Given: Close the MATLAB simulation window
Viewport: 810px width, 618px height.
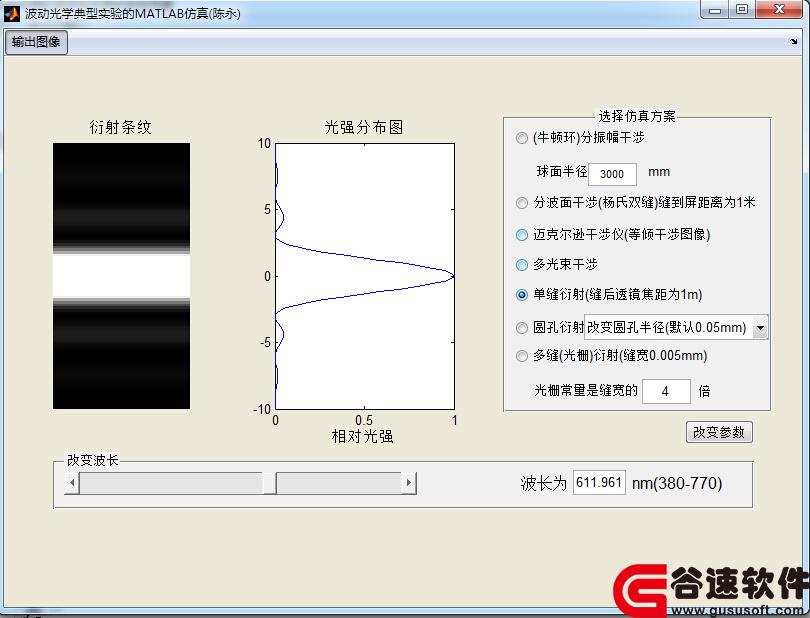Looking at the screenshot, I should [x=780, y=10].
